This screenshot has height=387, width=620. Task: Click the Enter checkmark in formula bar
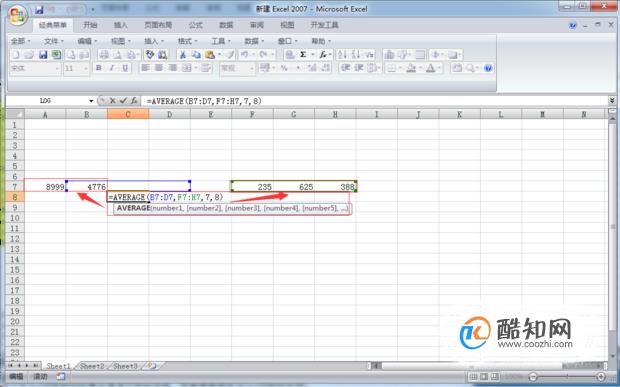tap(123, 101)
